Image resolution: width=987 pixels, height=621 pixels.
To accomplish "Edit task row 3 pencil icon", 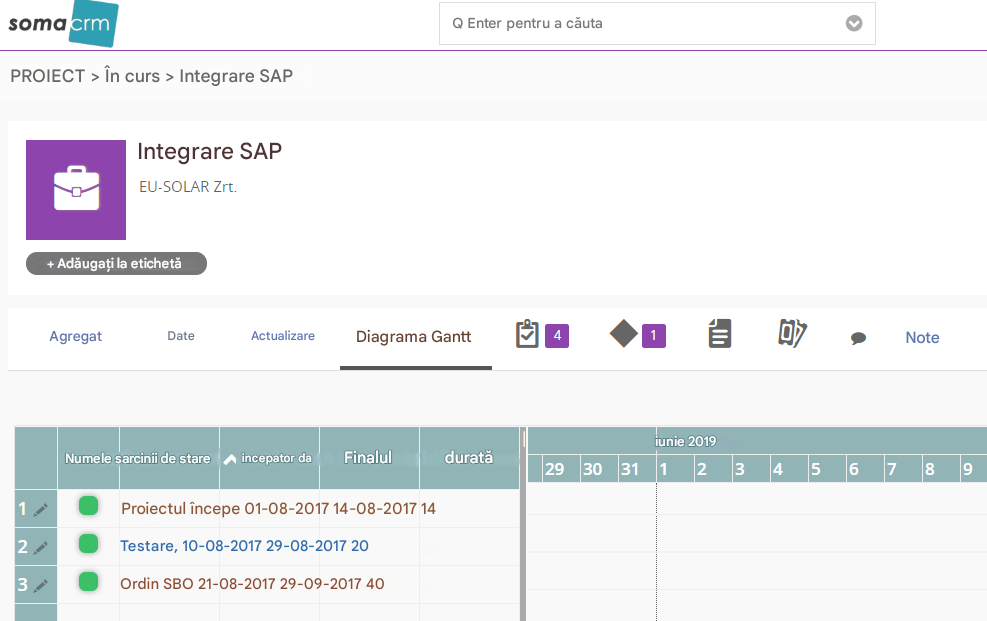I will [x=40, y=585].
